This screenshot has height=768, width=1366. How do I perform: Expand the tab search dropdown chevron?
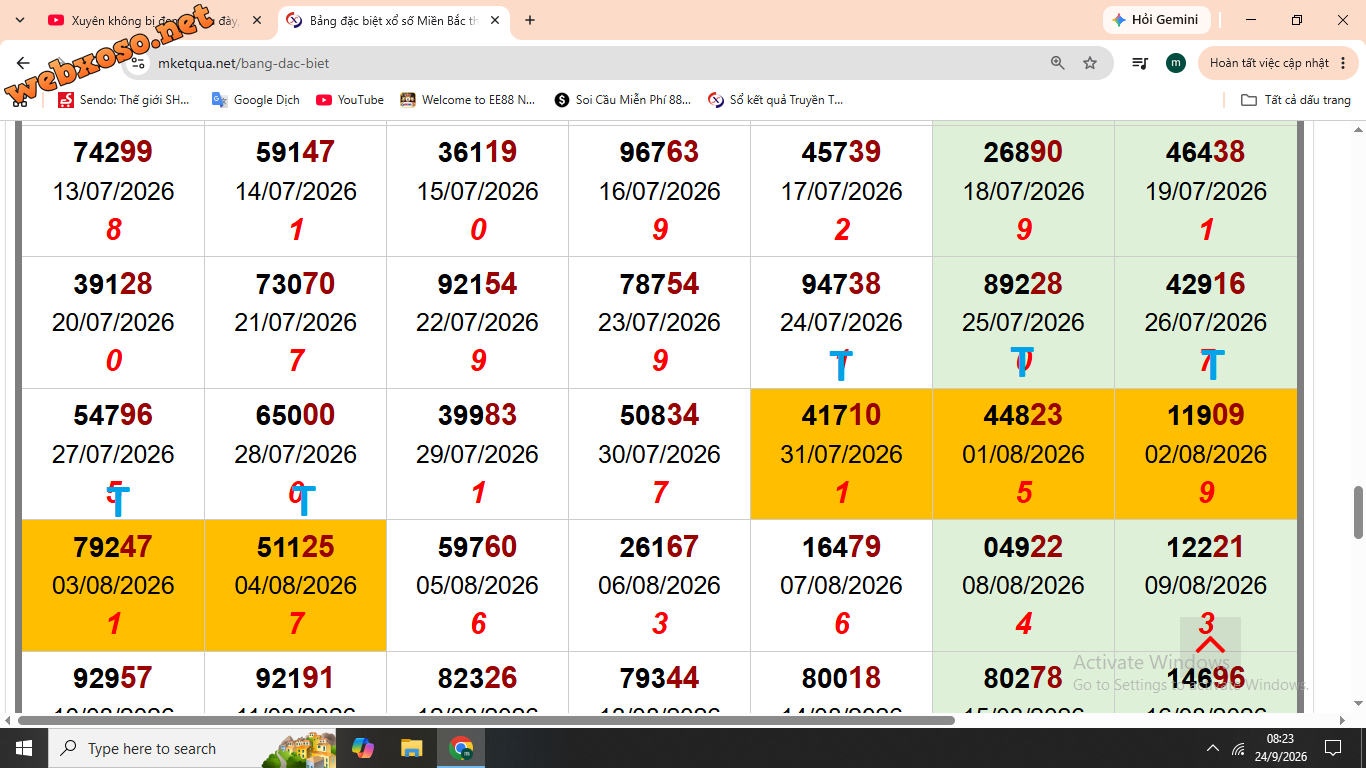(19, 20)
